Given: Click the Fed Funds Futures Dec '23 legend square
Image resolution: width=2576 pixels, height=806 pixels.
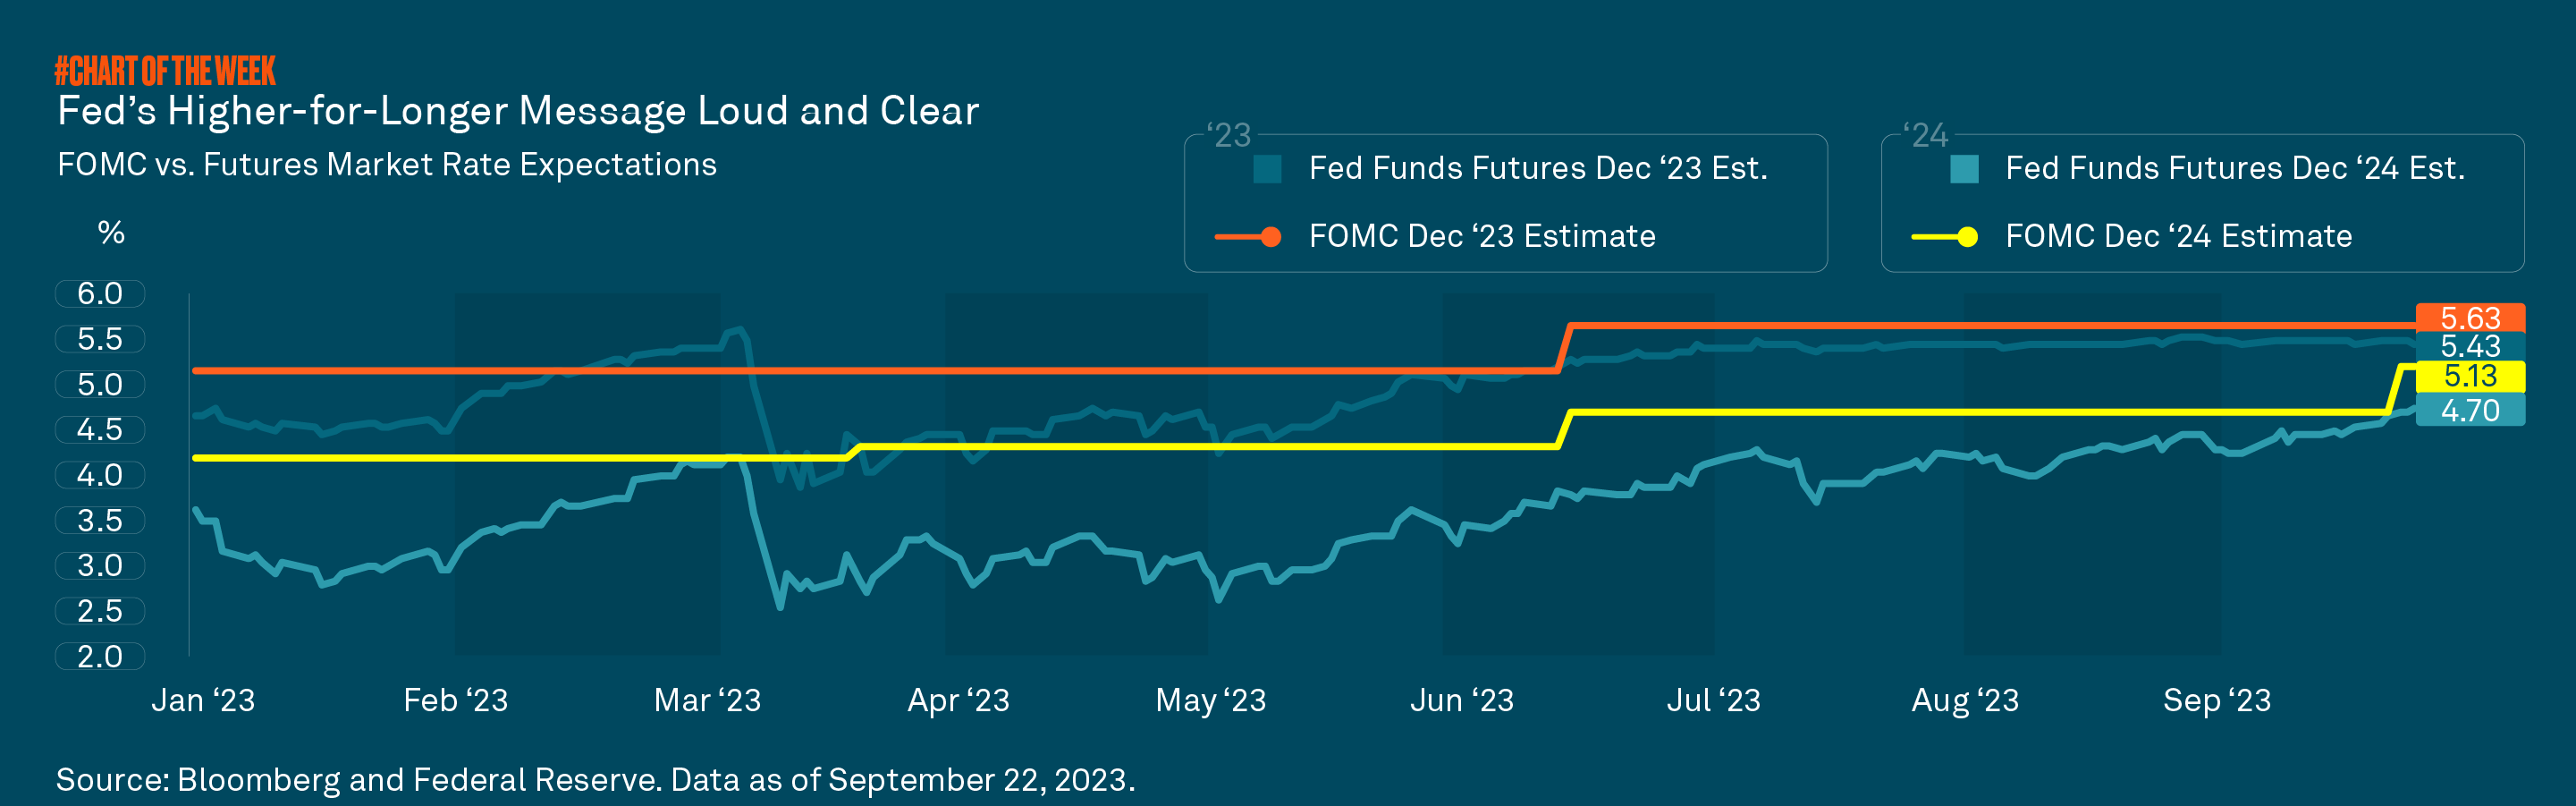Looking at the screenshot, I should (x=1267, y=169).
